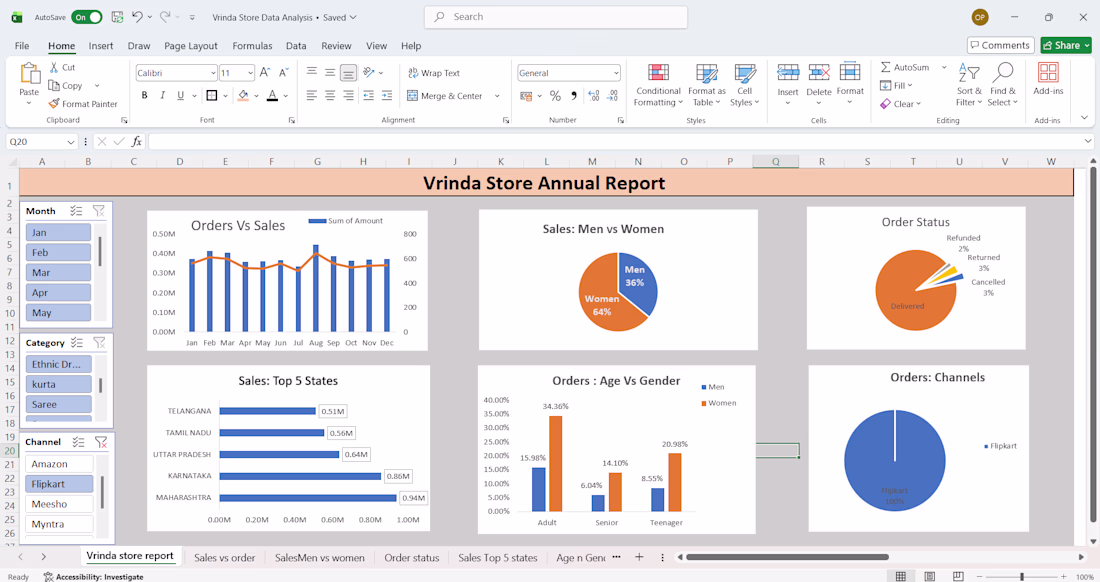Open the Order status sheet

(412, 557)
